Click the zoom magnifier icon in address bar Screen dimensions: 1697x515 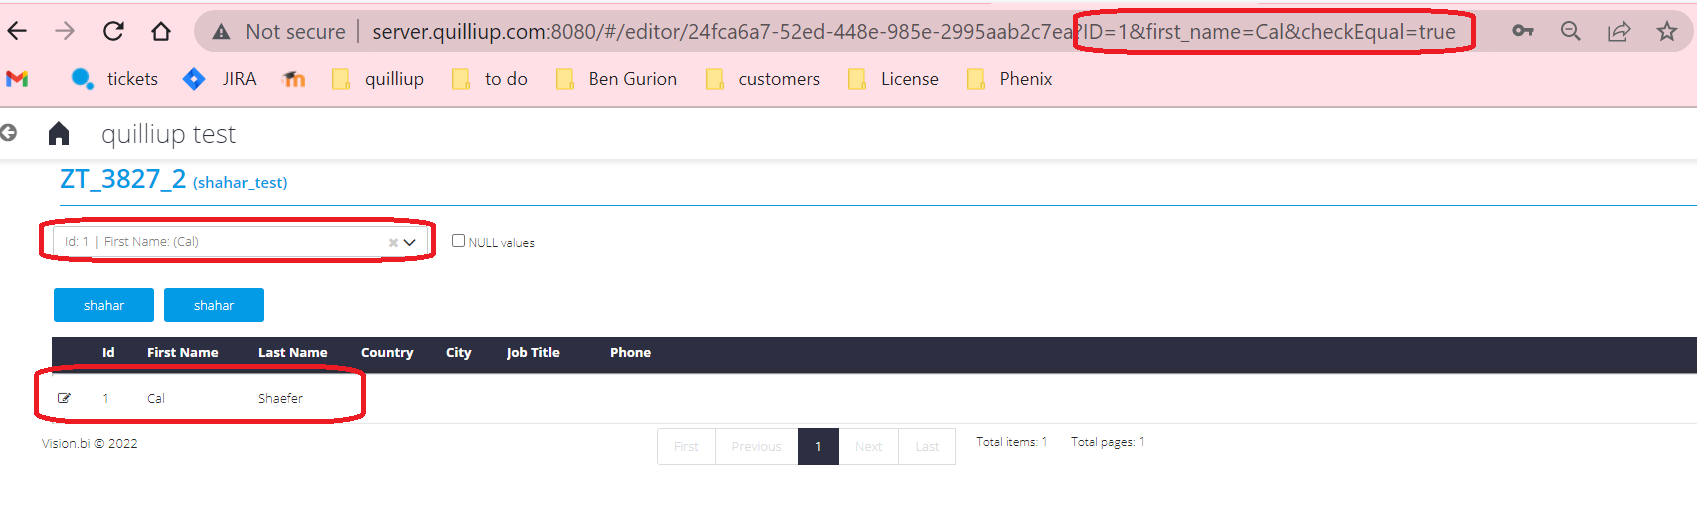(x=1571, y=31)
